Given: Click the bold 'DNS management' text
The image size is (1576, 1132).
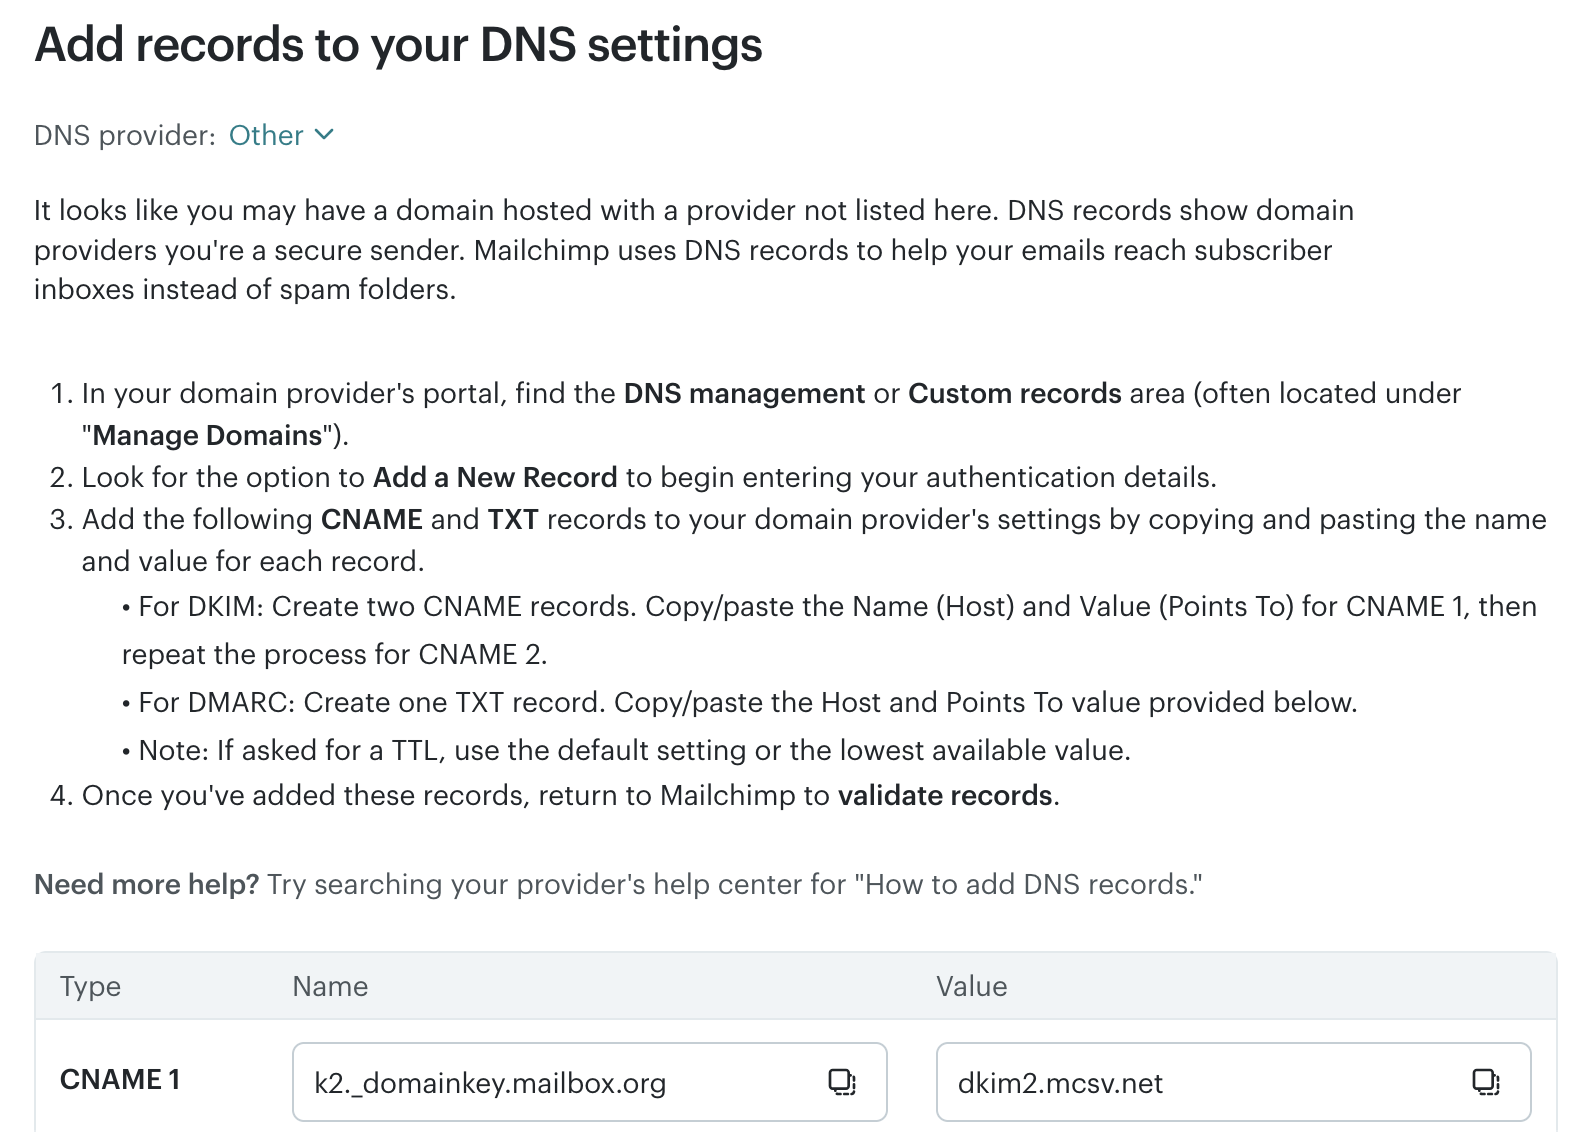Looking at the screenshot, I should [x=744, y=394].
